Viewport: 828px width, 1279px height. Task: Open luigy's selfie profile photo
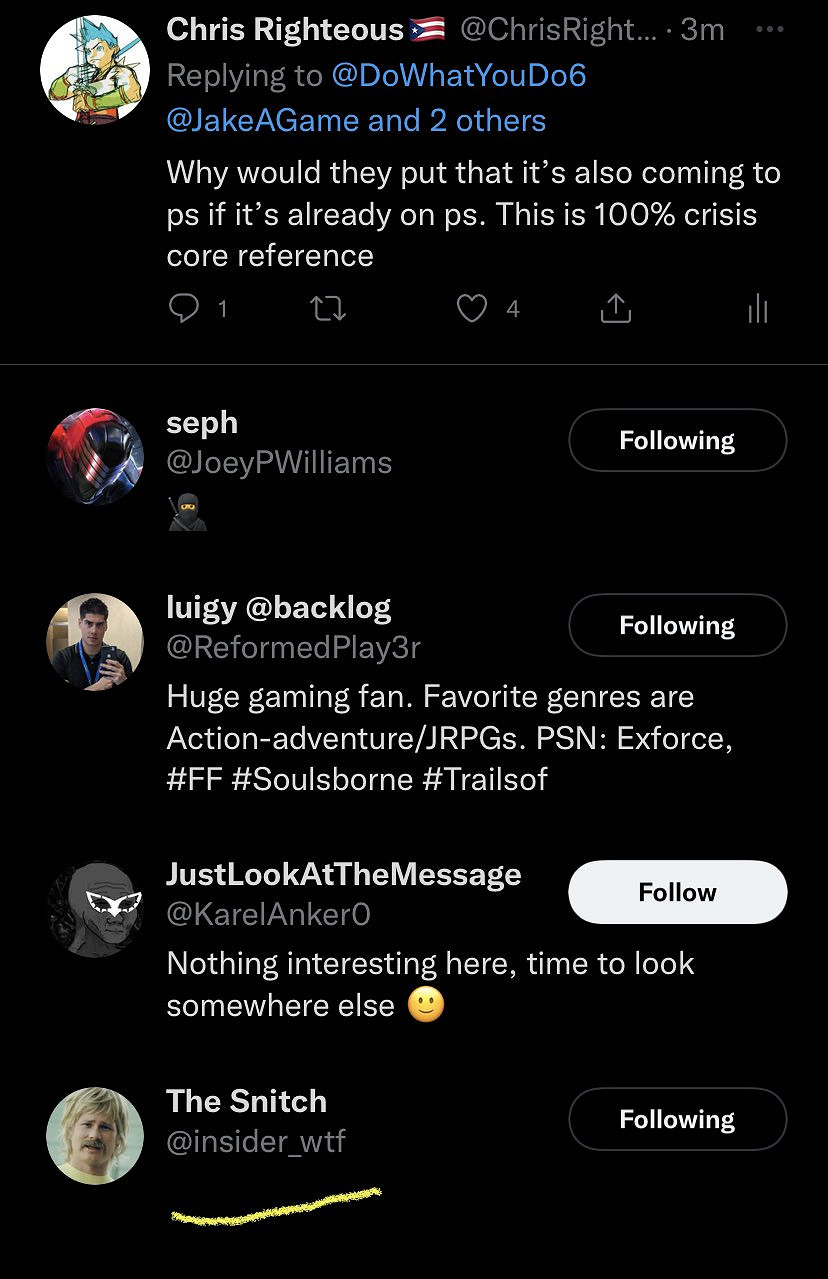pyautogui.click(x=94, y=641)
